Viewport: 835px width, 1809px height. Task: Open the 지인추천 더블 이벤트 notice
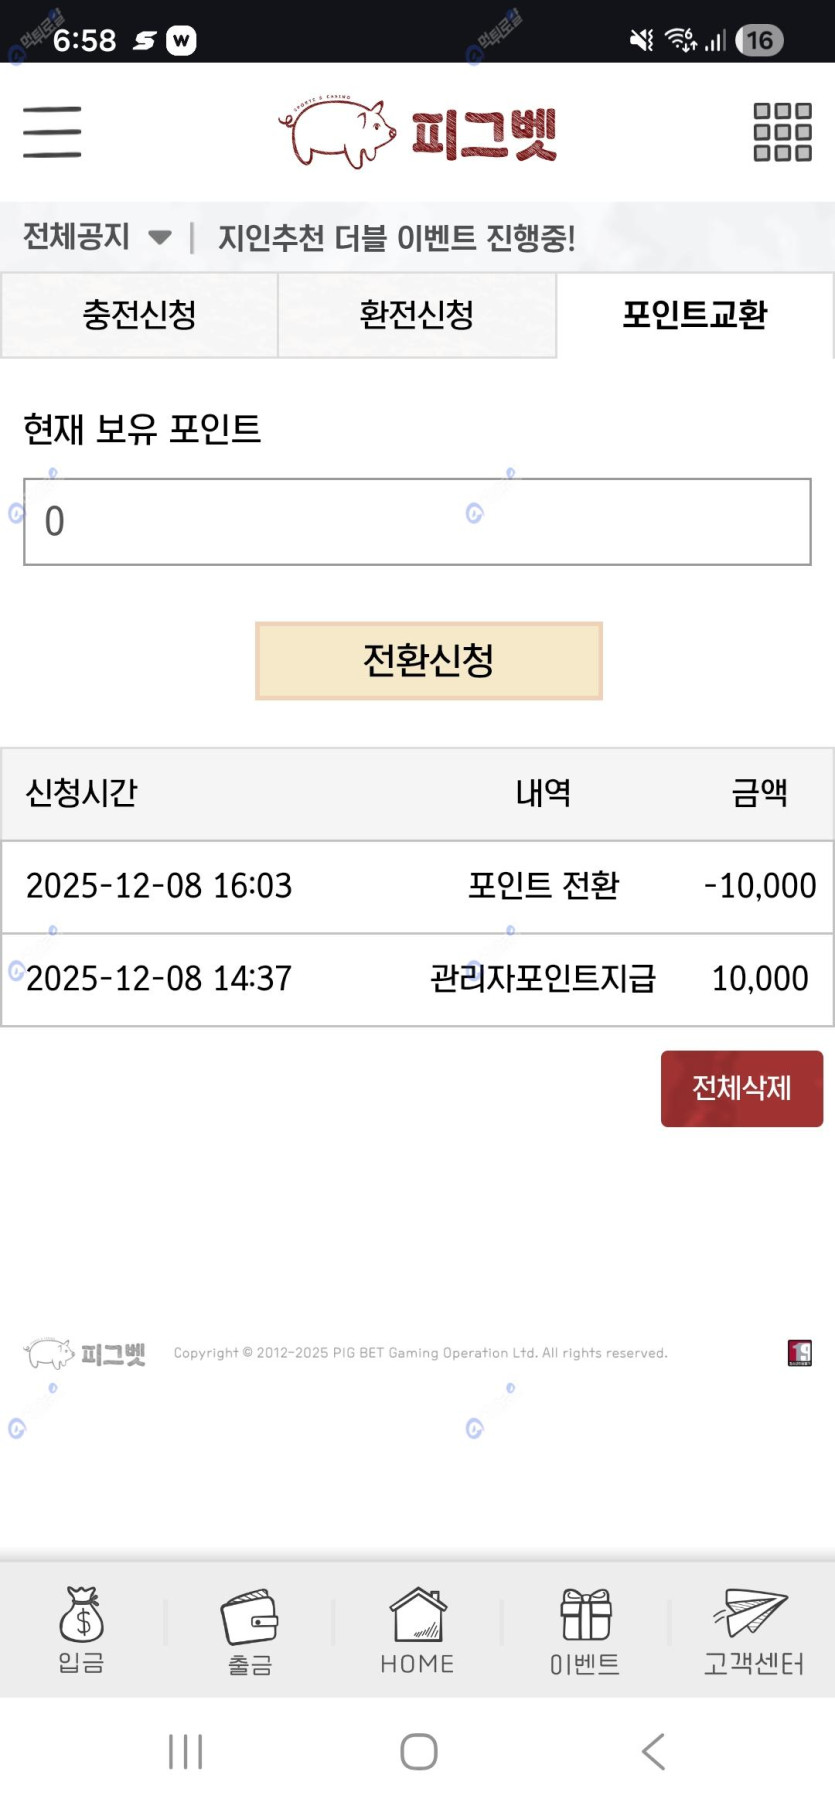click(397, 238)
